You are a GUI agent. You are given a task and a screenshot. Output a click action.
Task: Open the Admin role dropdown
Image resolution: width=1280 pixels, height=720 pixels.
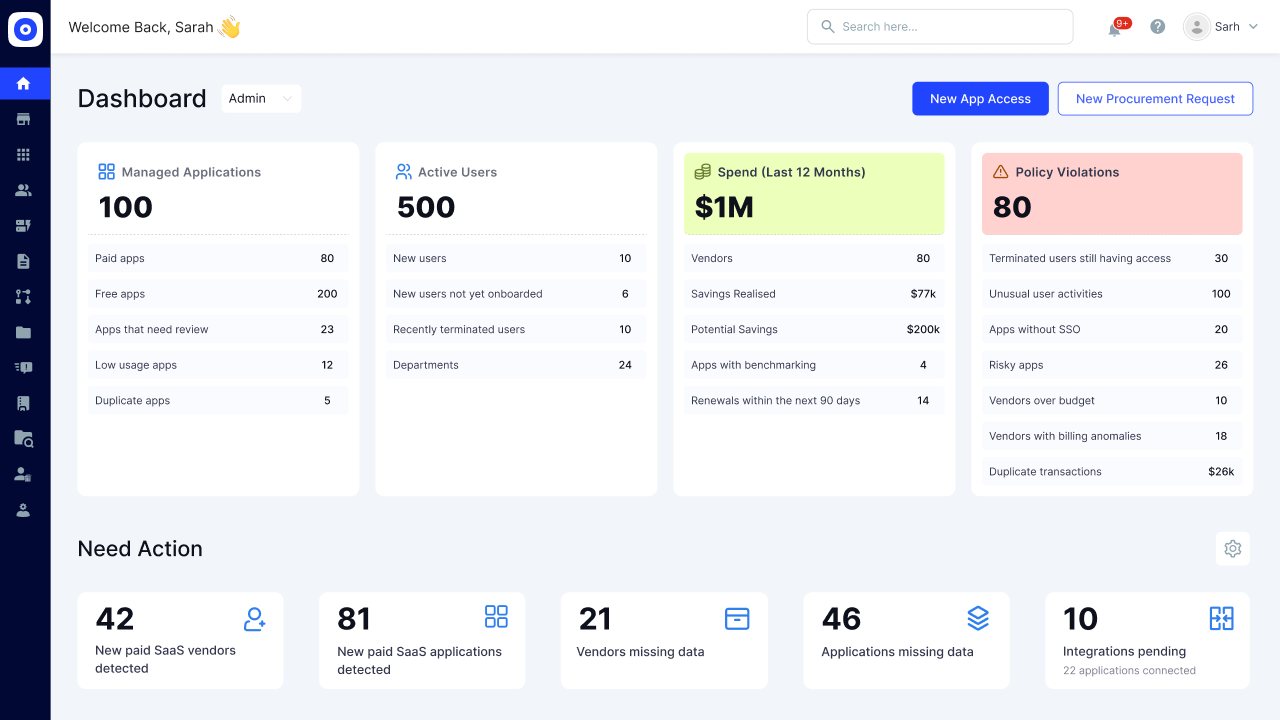[260, 98]
